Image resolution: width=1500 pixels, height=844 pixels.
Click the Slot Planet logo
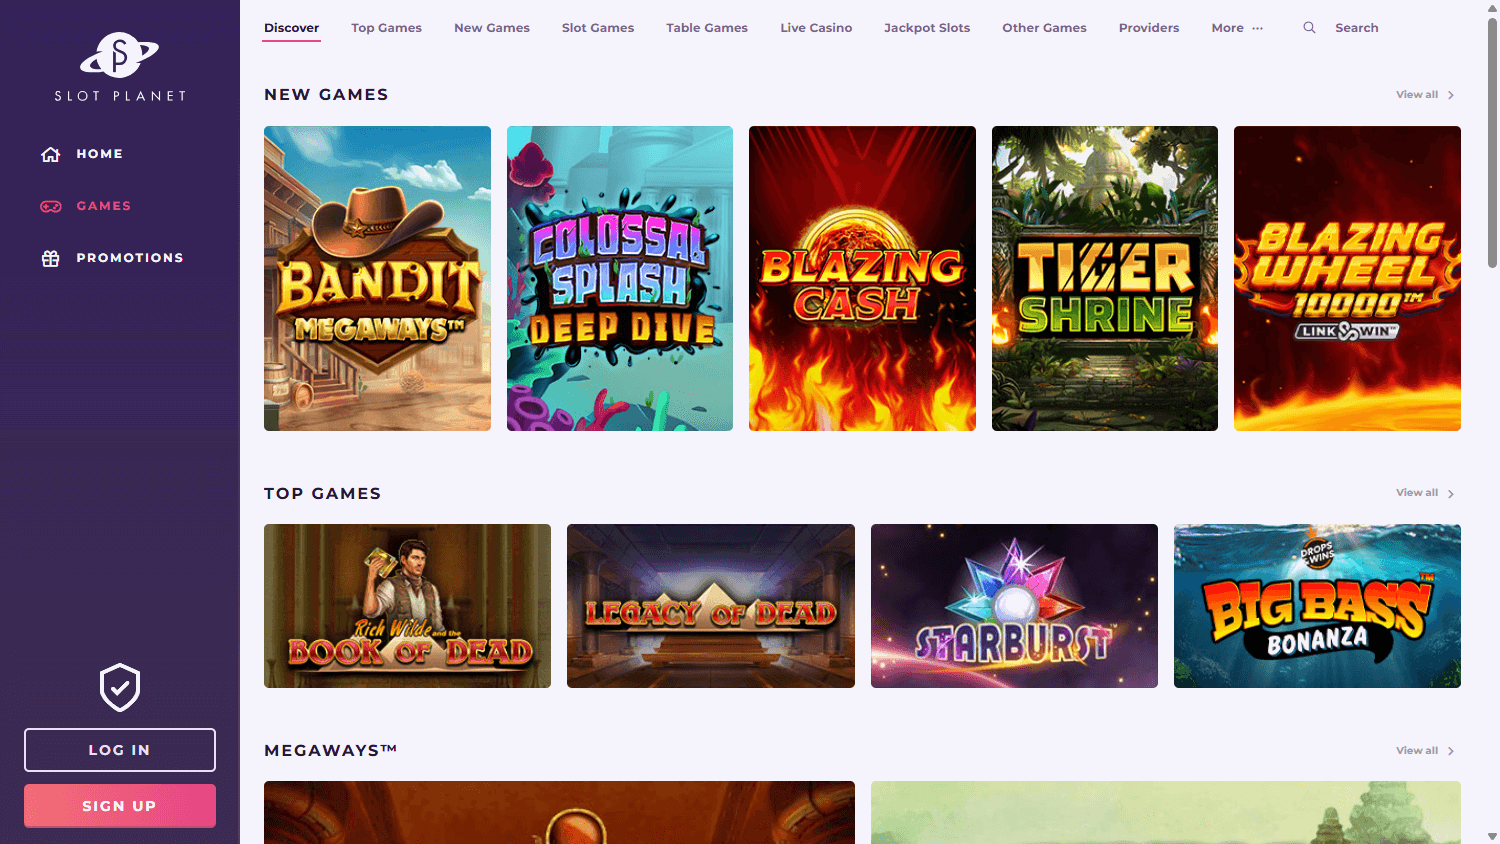(118, 66)
